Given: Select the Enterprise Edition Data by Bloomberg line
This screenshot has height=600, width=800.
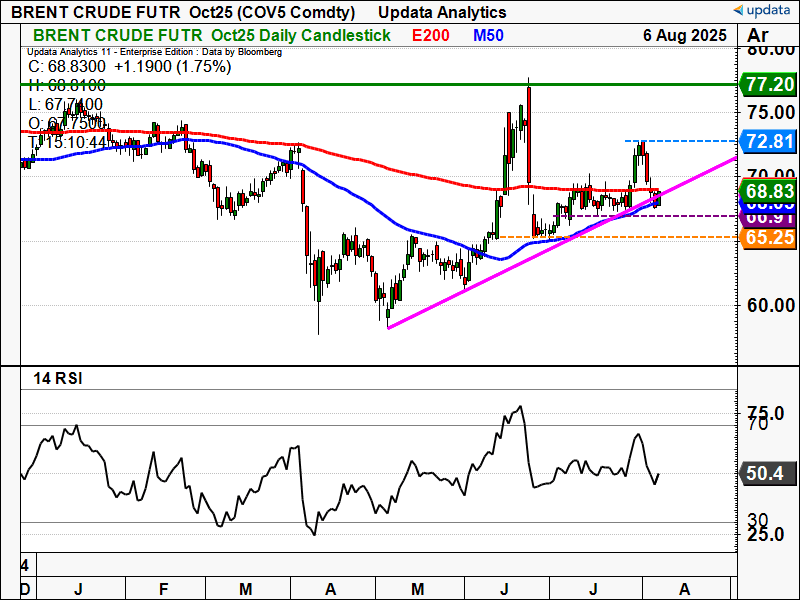Looking at the screenshot, I should tap(155, 52).
